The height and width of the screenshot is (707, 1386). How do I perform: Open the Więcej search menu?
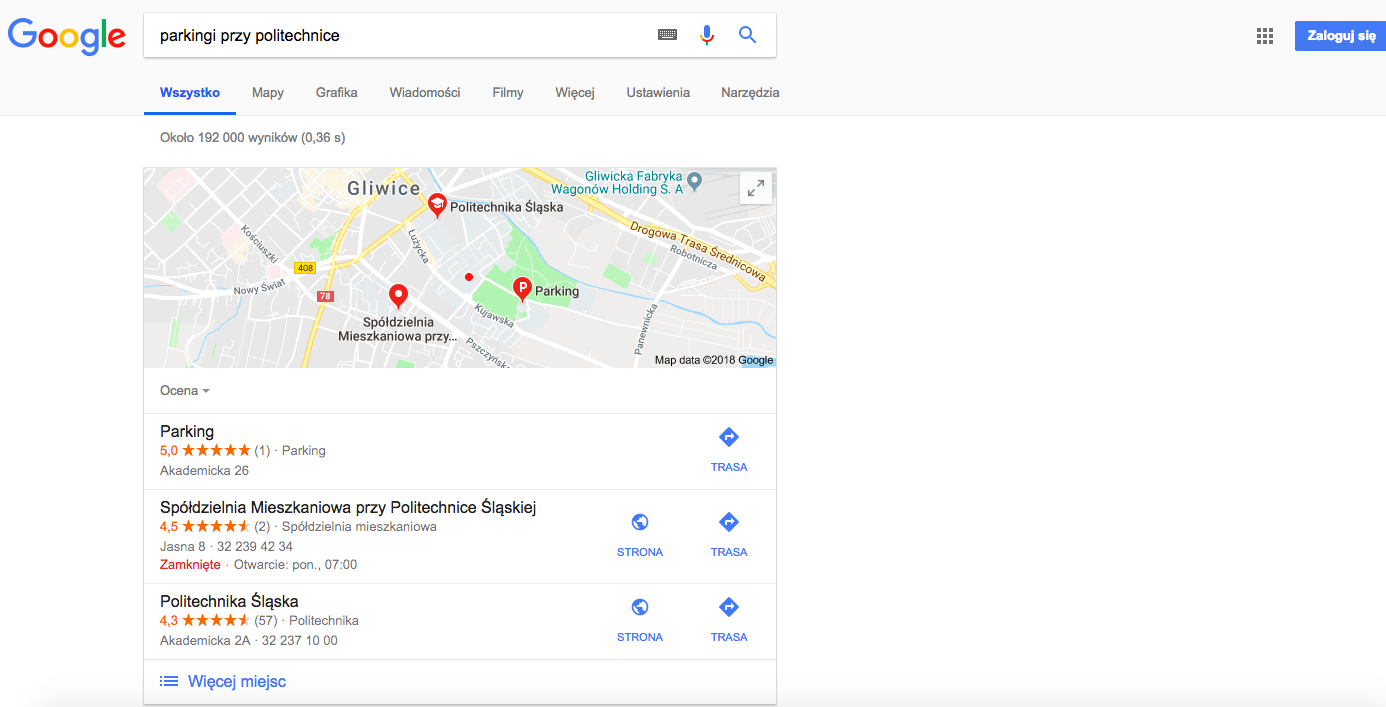pyautogui.click(x=575, y=93)
